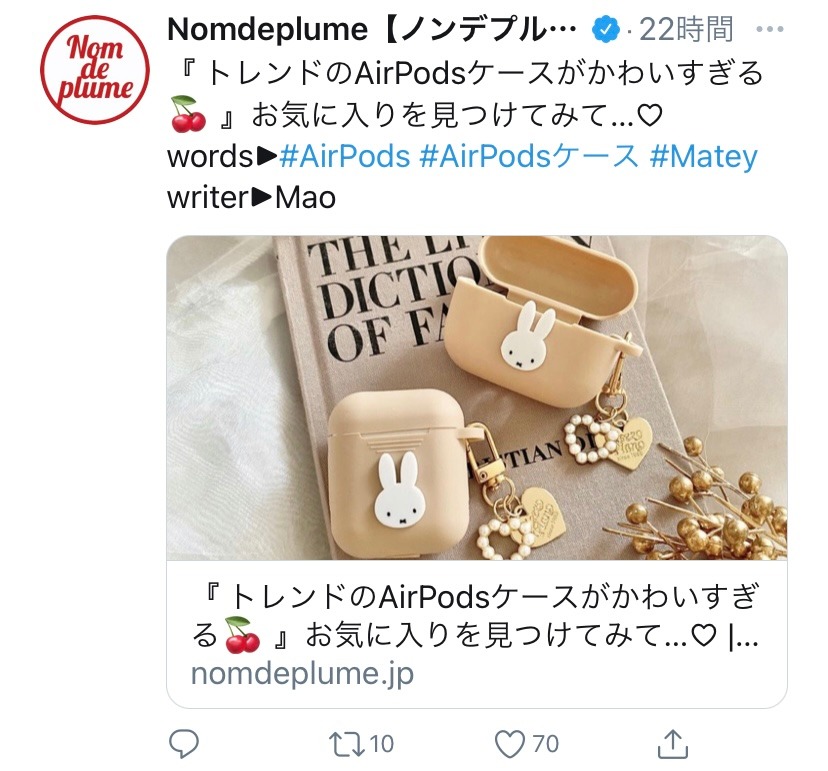
Task: Open the share upload icon
Action: pos(673,743)
